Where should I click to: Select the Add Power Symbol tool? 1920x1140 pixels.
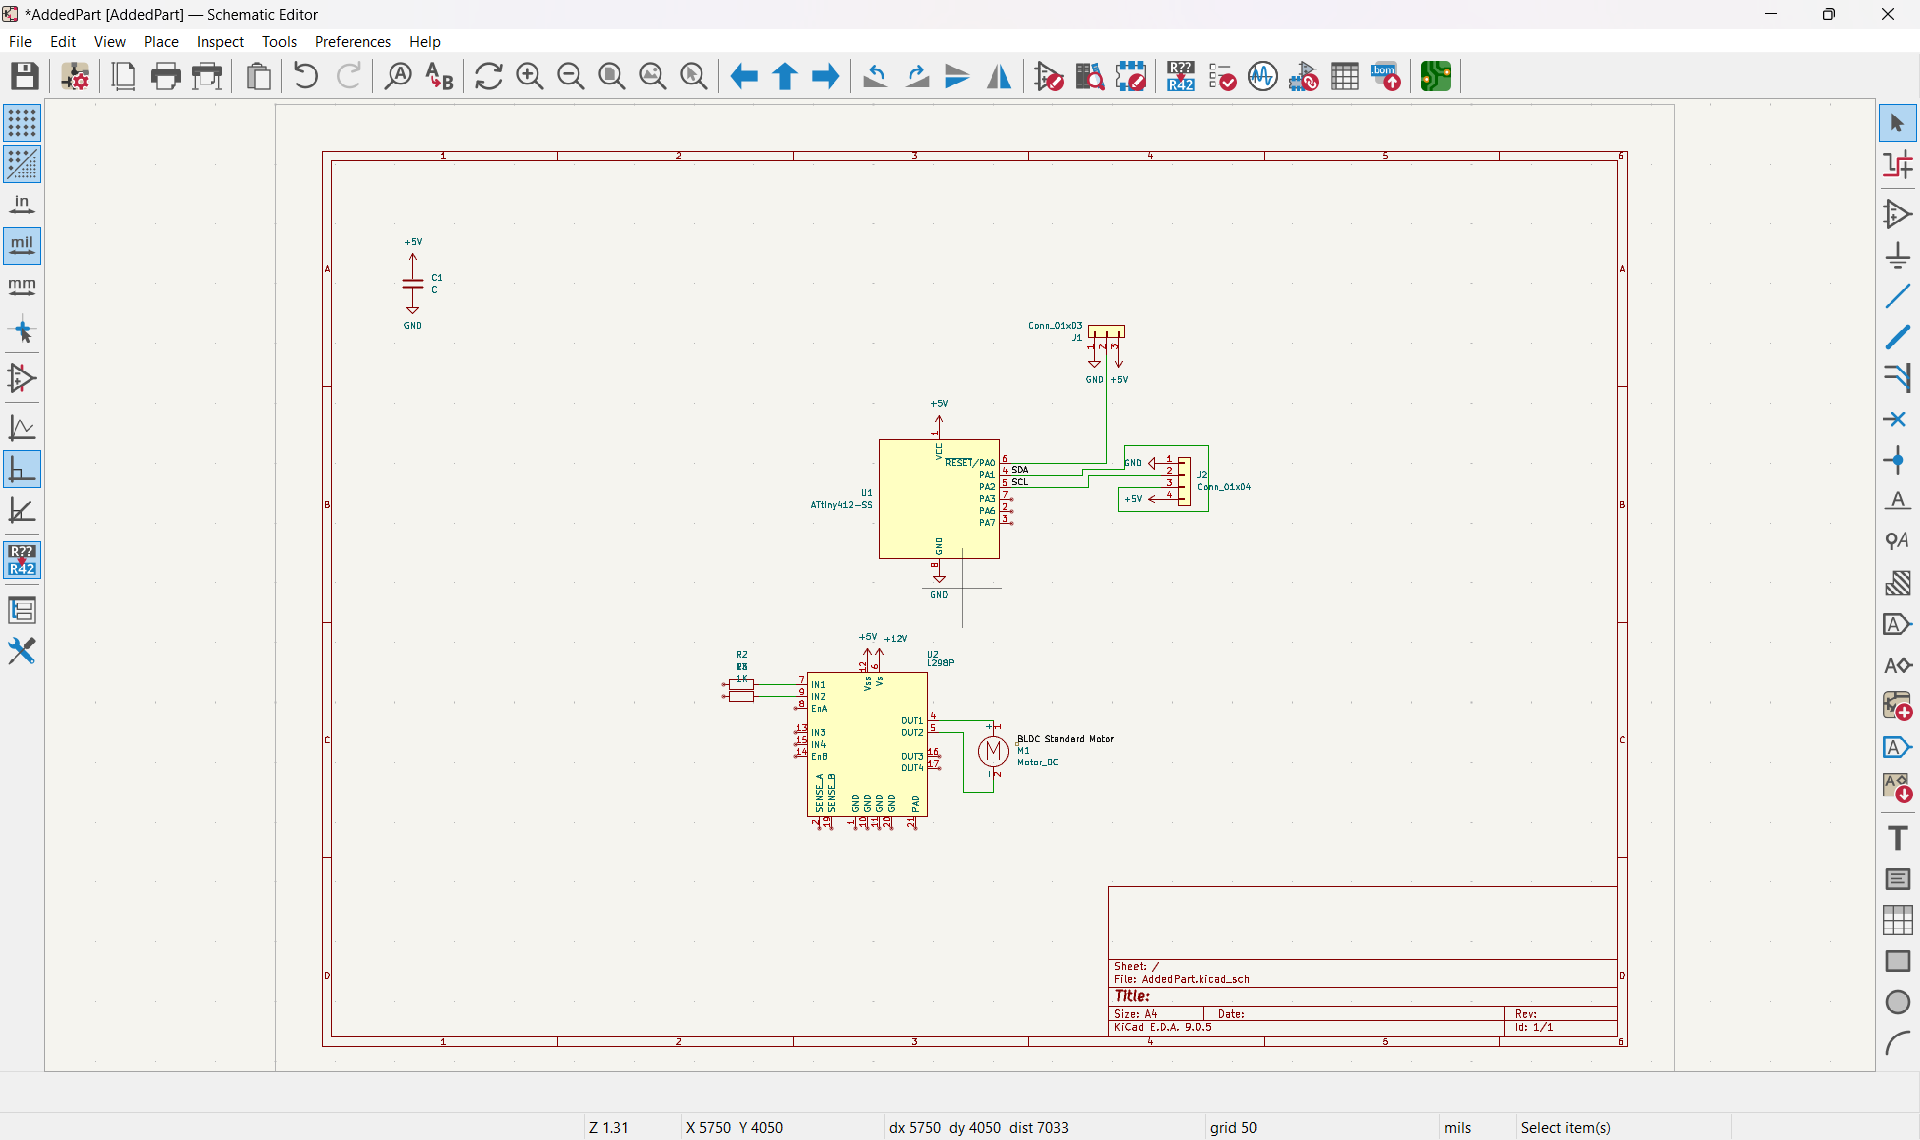click(x=1897, y=256)
